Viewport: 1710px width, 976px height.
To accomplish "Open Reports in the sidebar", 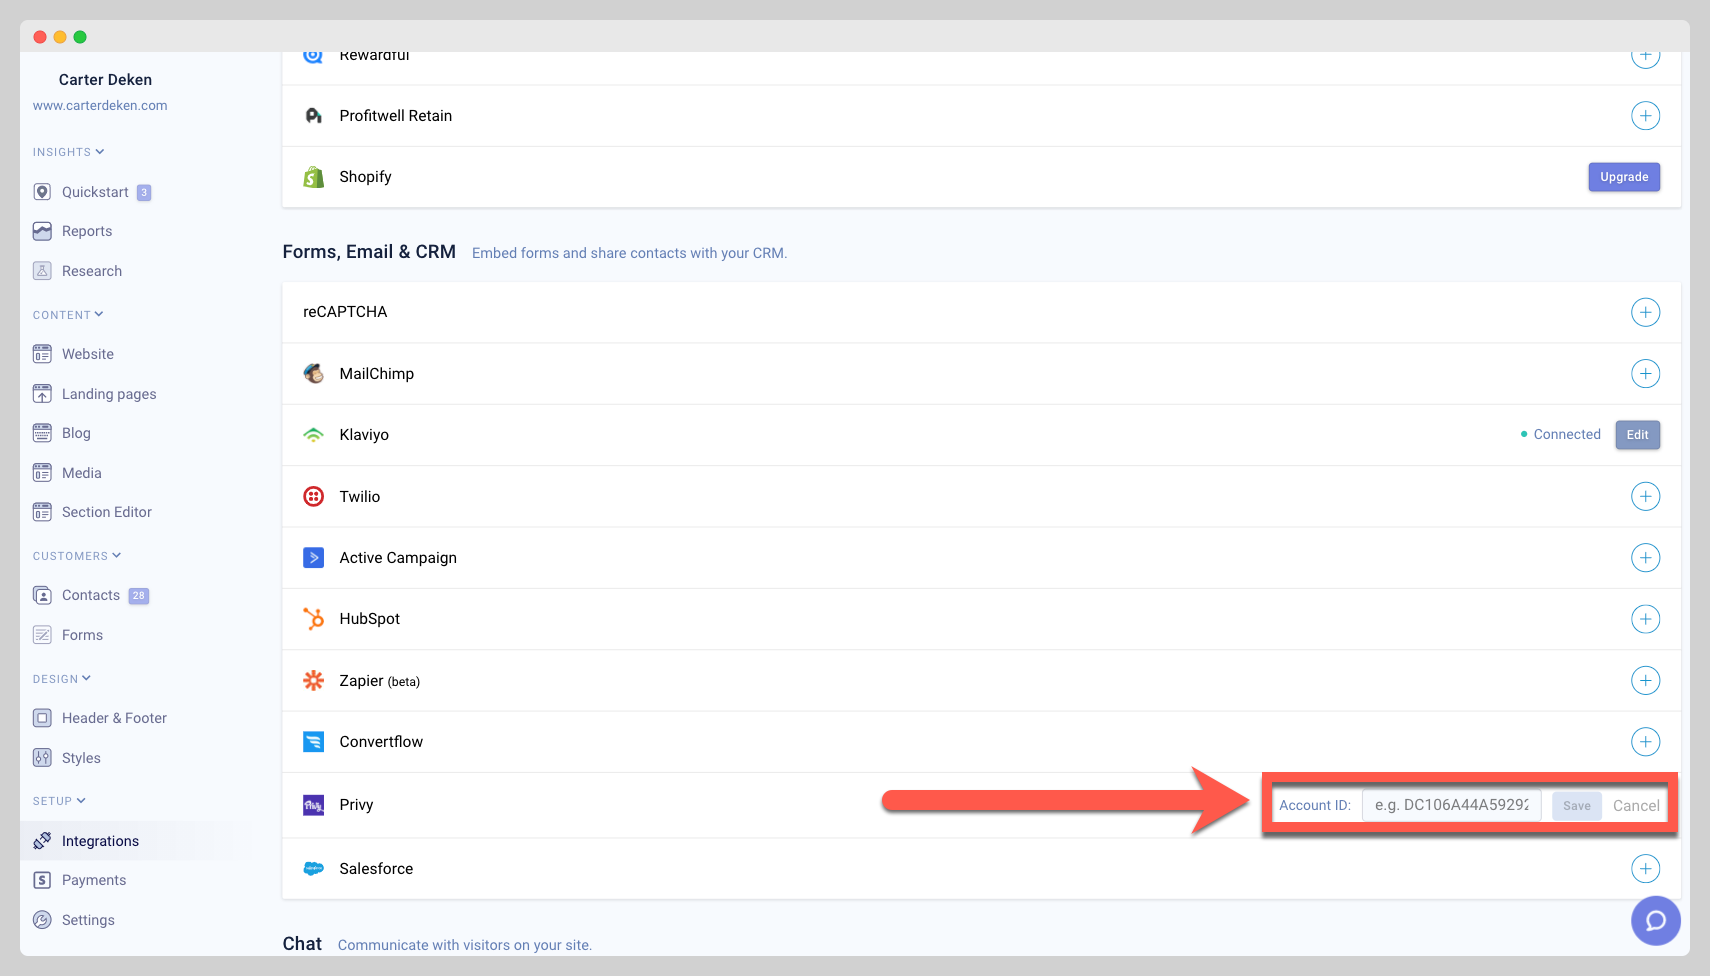I will coord(87,231).
